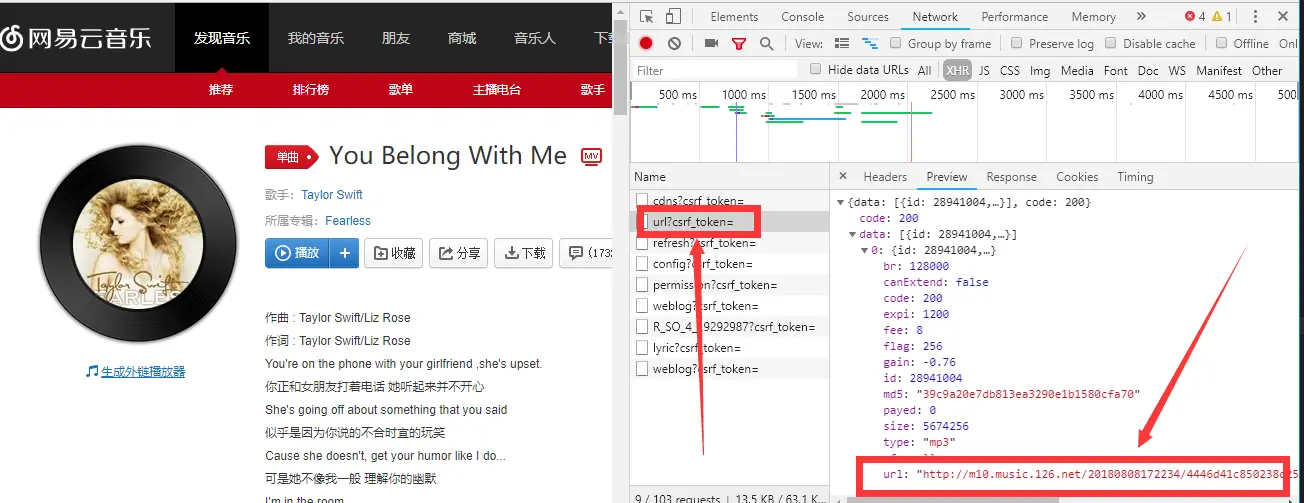Screen dimensions: 1304x503
Task: Enable Preserve log checkbox
Action: point(1017,43)
